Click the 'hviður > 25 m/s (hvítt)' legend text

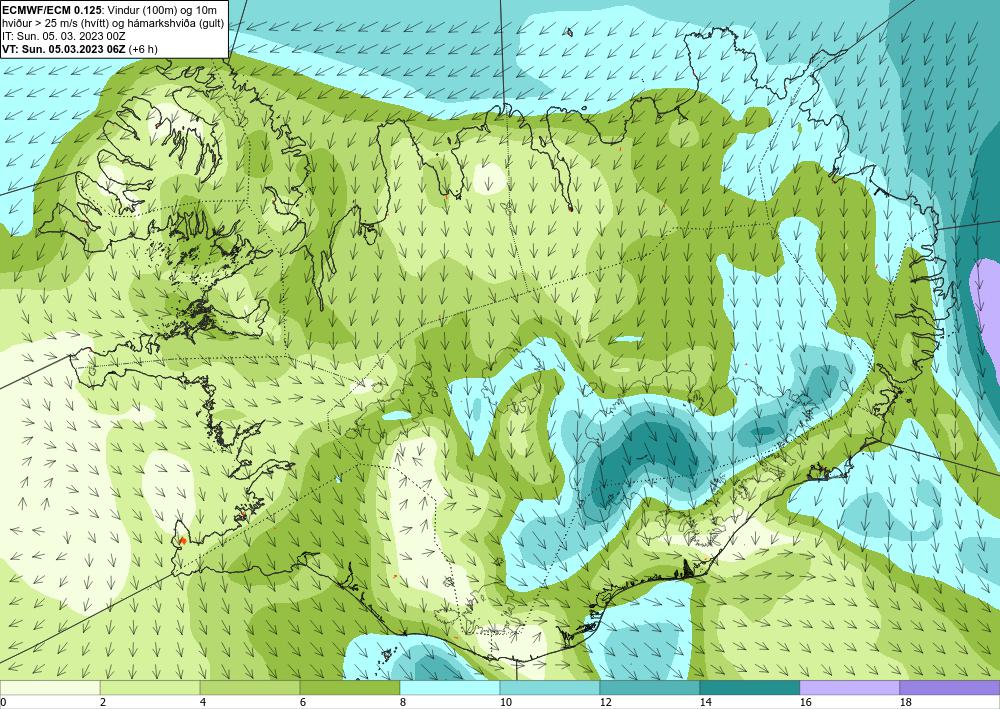(54, 23)
